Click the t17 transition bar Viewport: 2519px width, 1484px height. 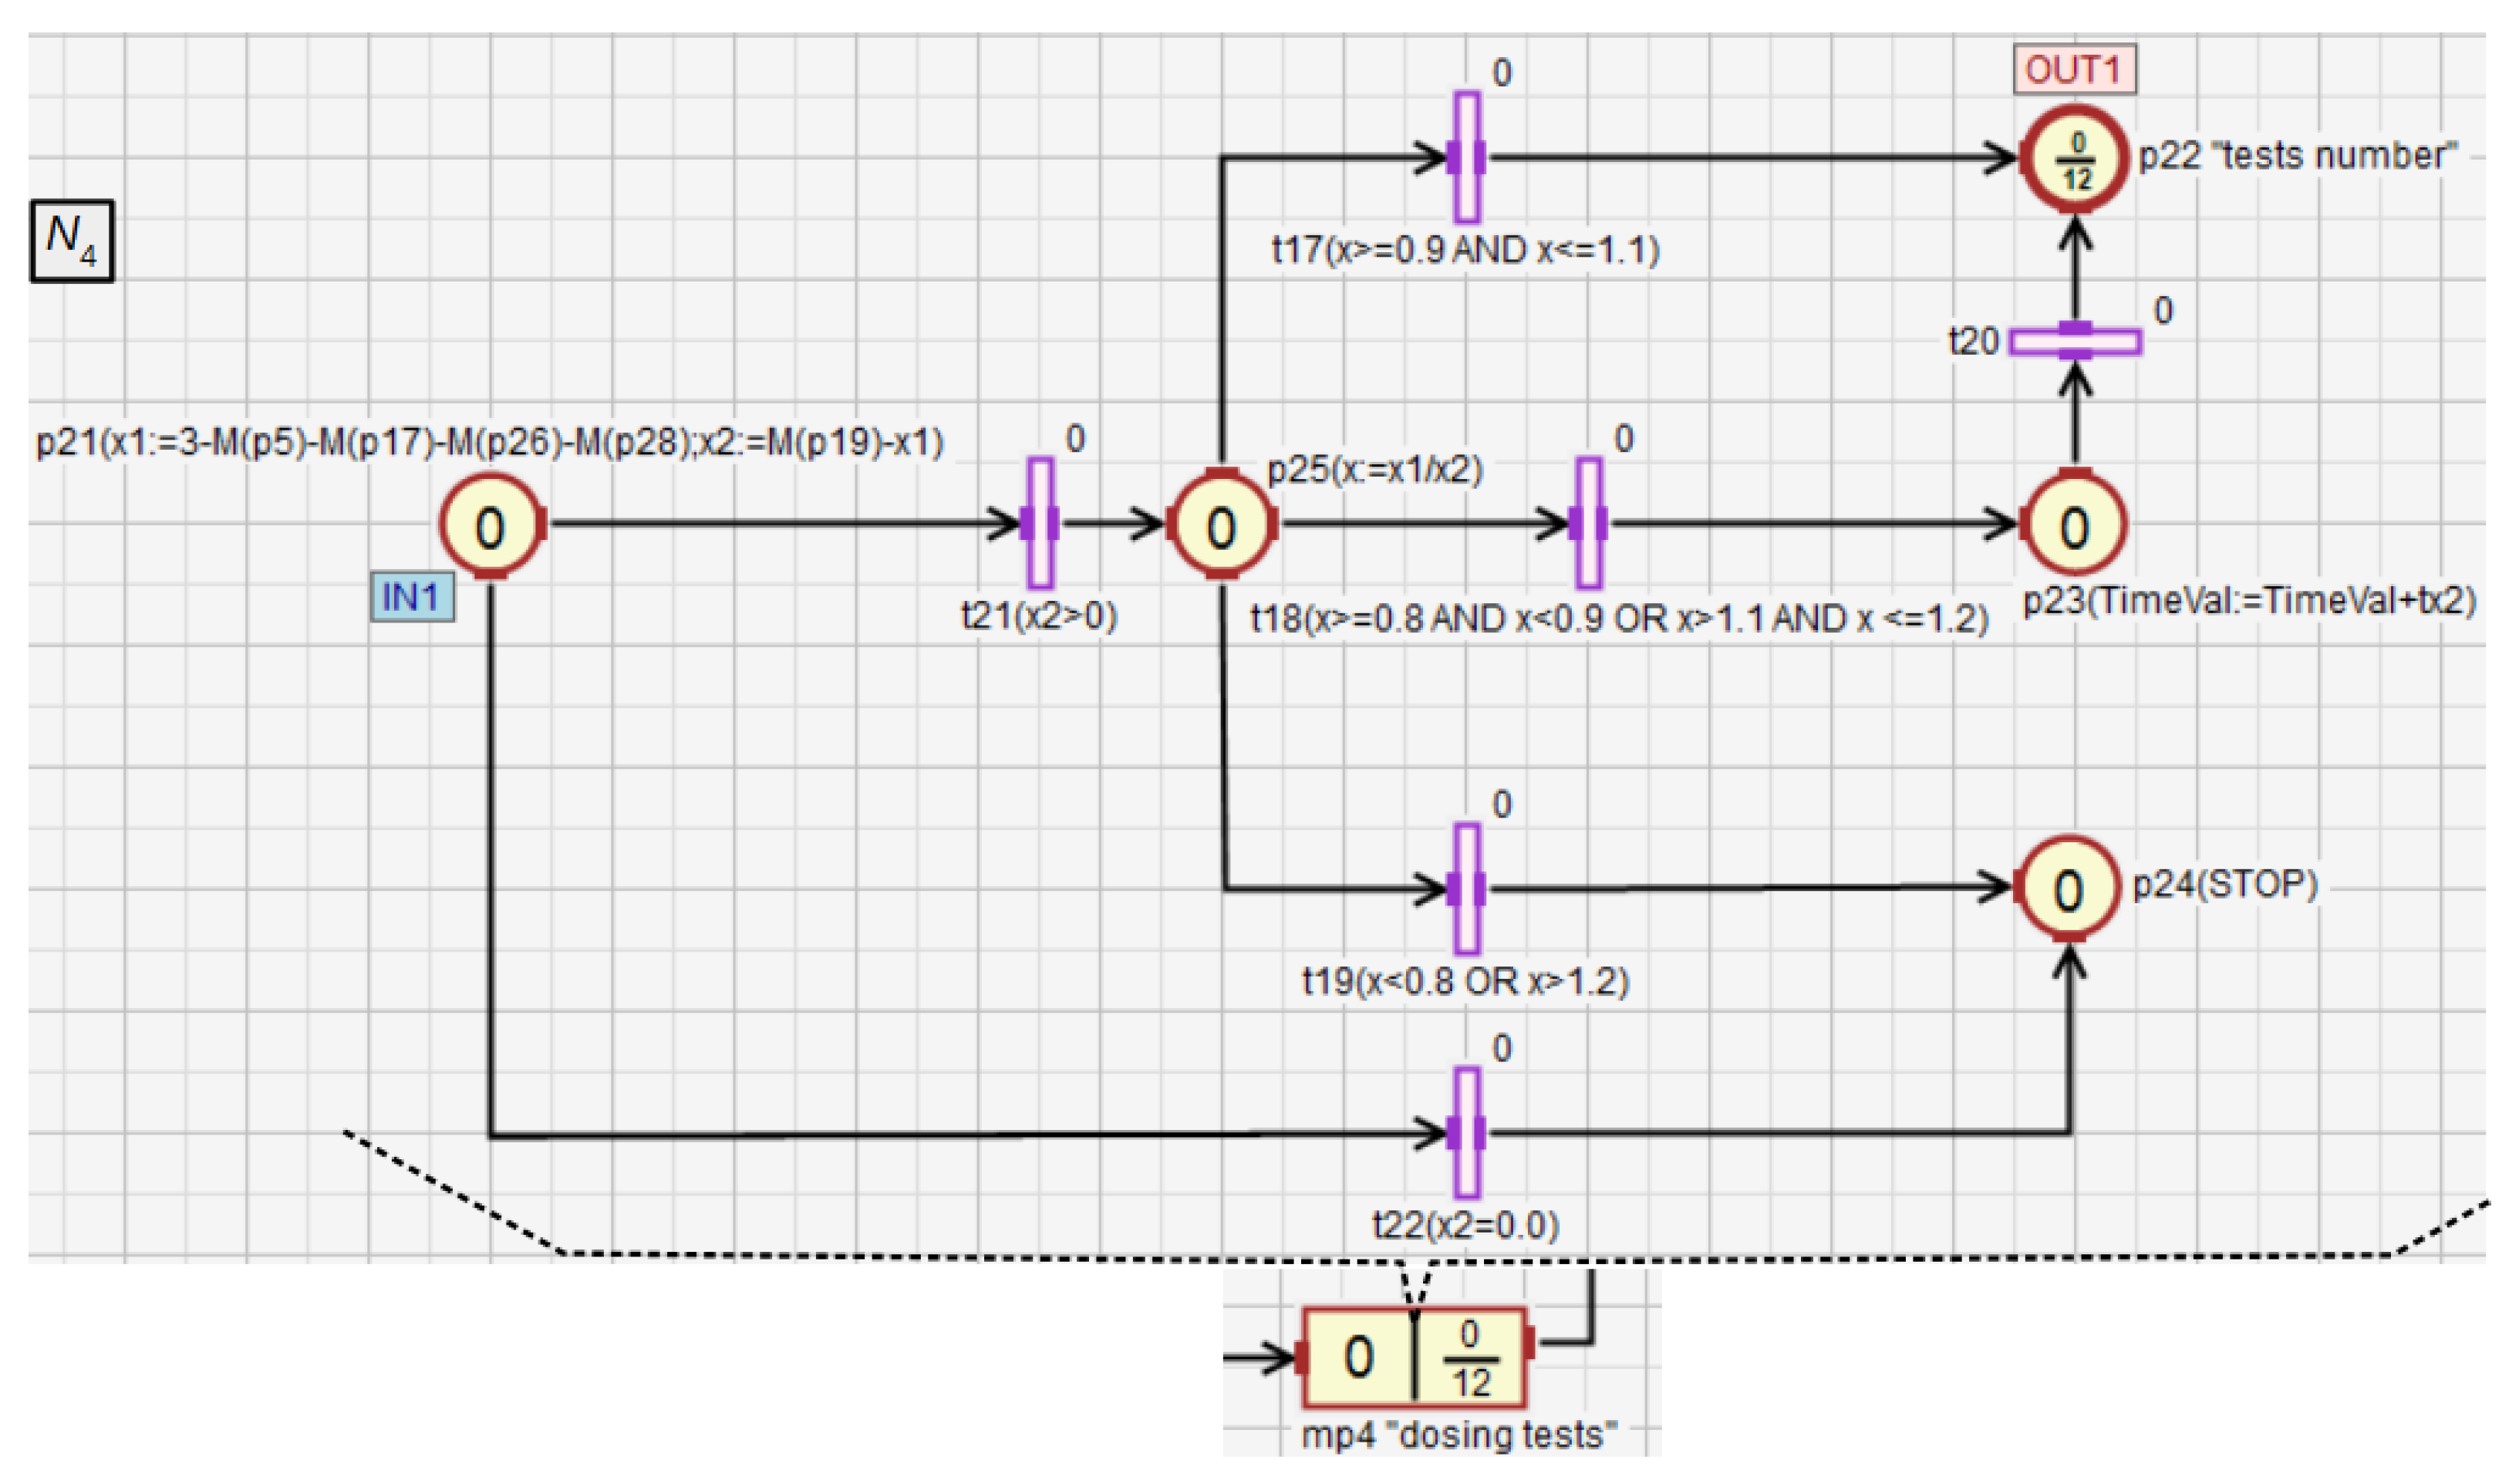(x=1466, y=158)
